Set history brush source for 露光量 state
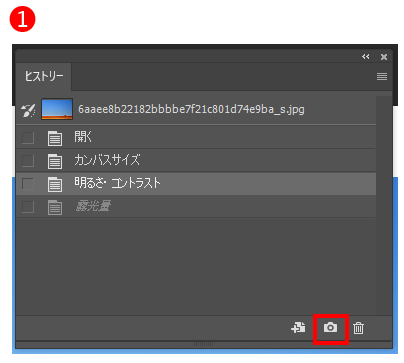 28,207
